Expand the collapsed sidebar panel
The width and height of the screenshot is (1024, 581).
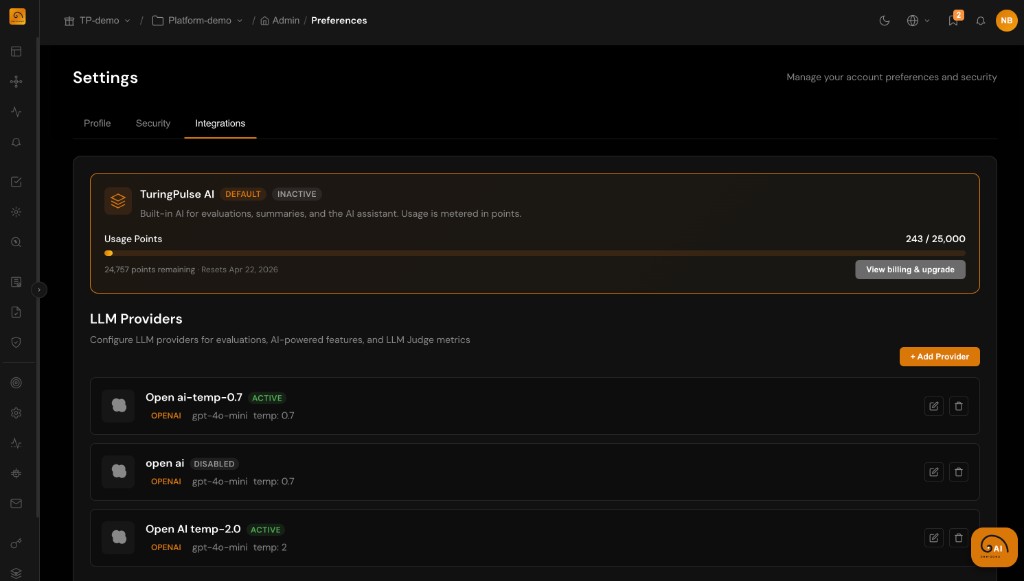38,289
